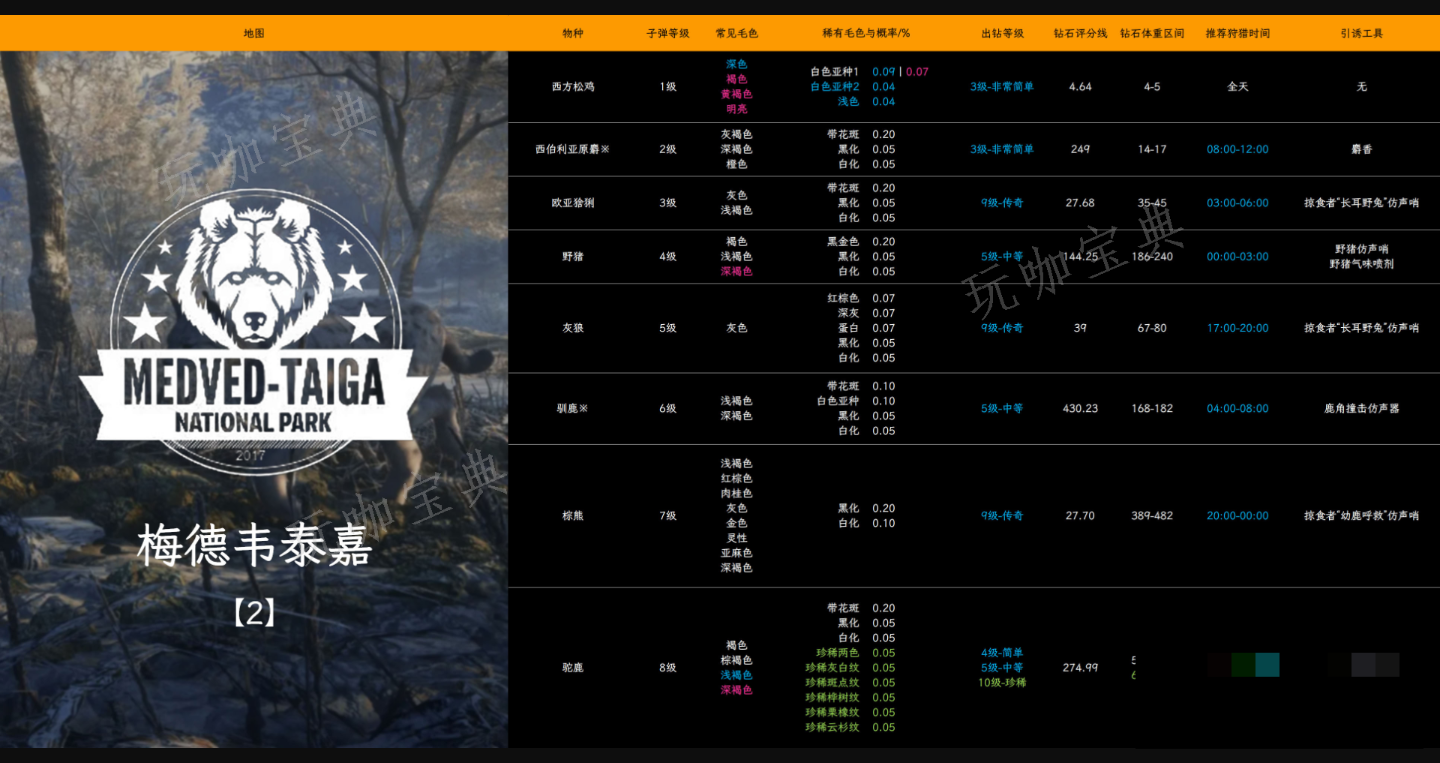
Task: Click the teal color block in 驼鹿 row
Action: [1267, 665]
